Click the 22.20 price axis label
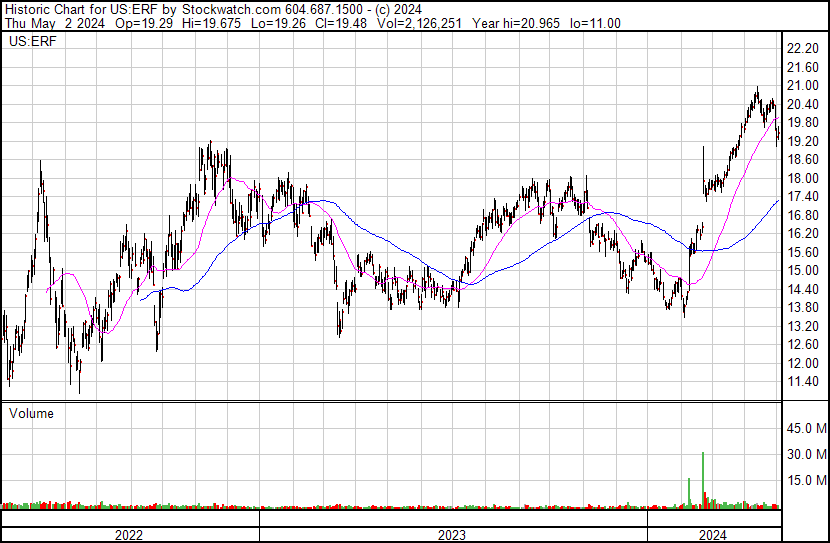This screenshot has width=830, height=543. point(803,49)
